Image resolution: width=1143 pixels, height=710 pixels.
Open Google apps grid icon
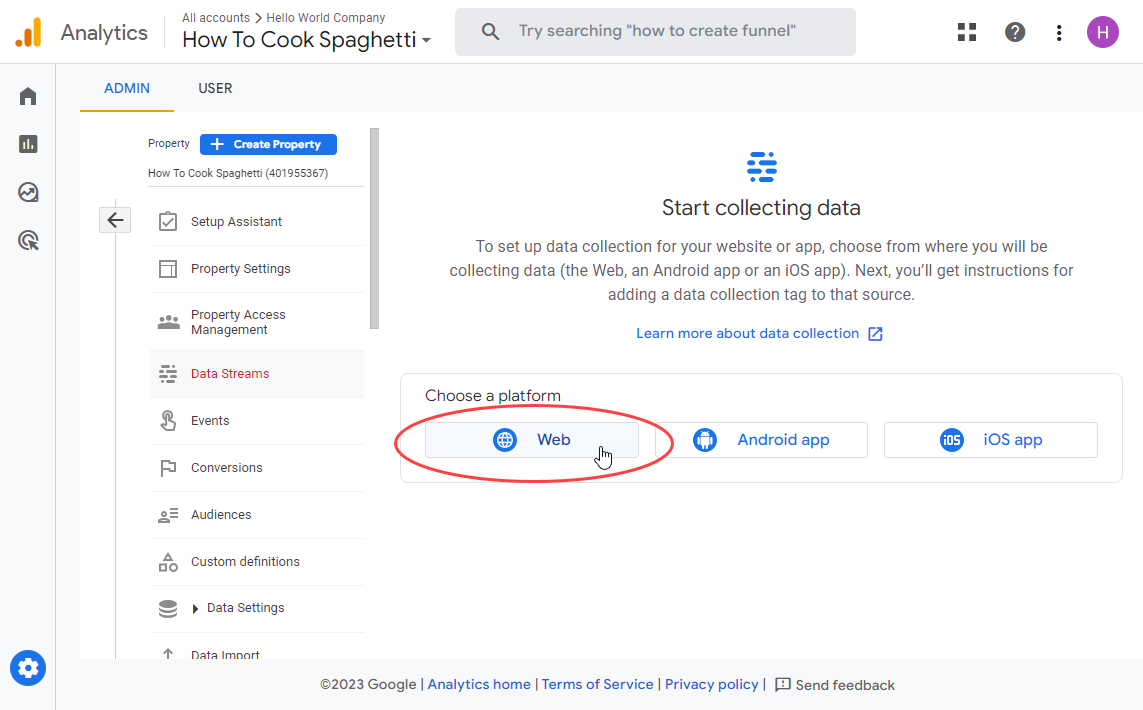967,32
